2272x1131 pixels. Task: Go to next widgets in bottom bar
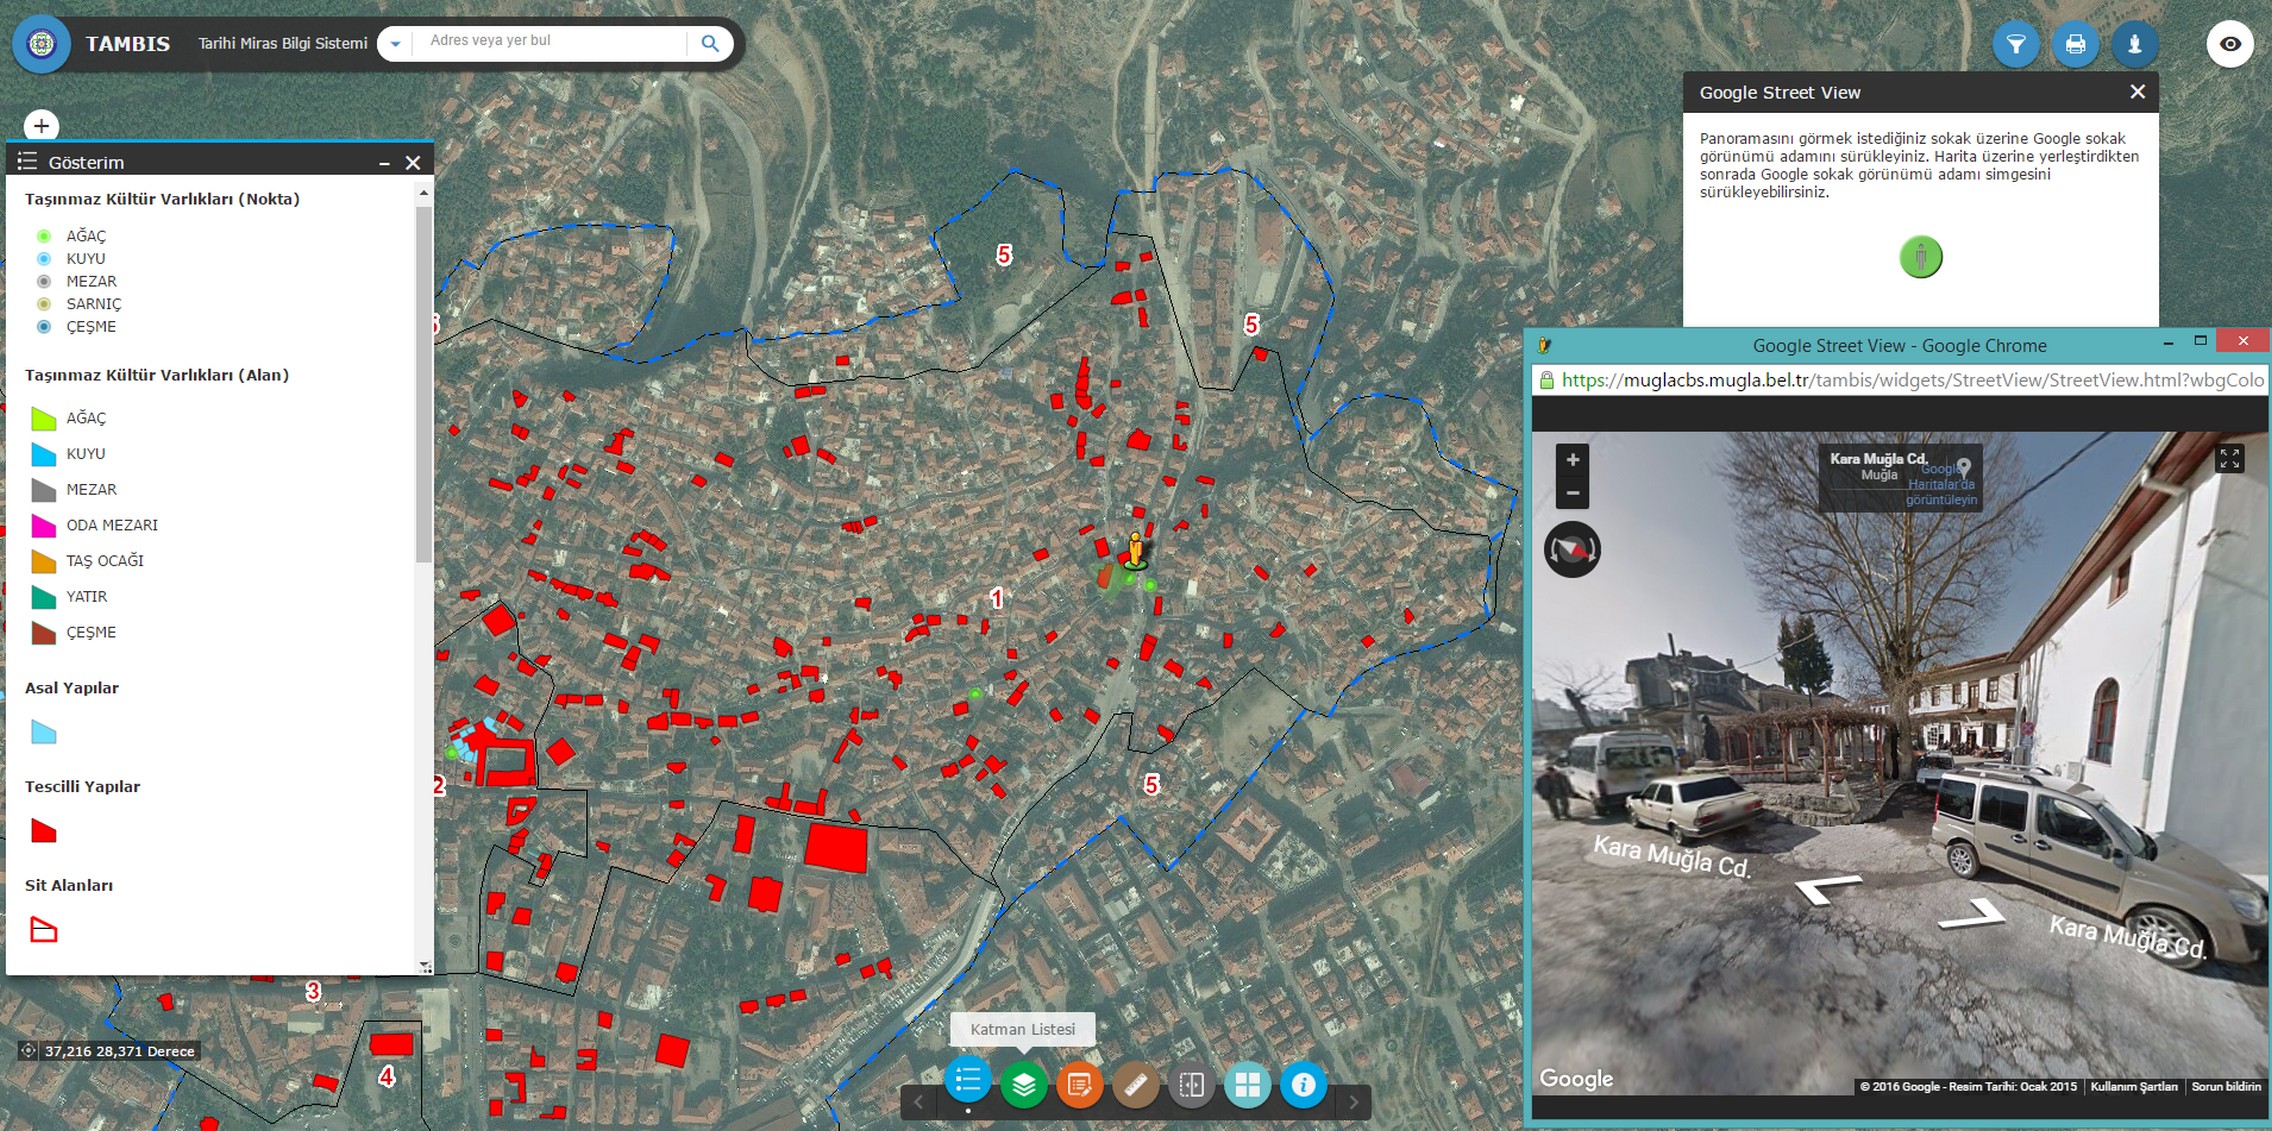point(1354,1102)
